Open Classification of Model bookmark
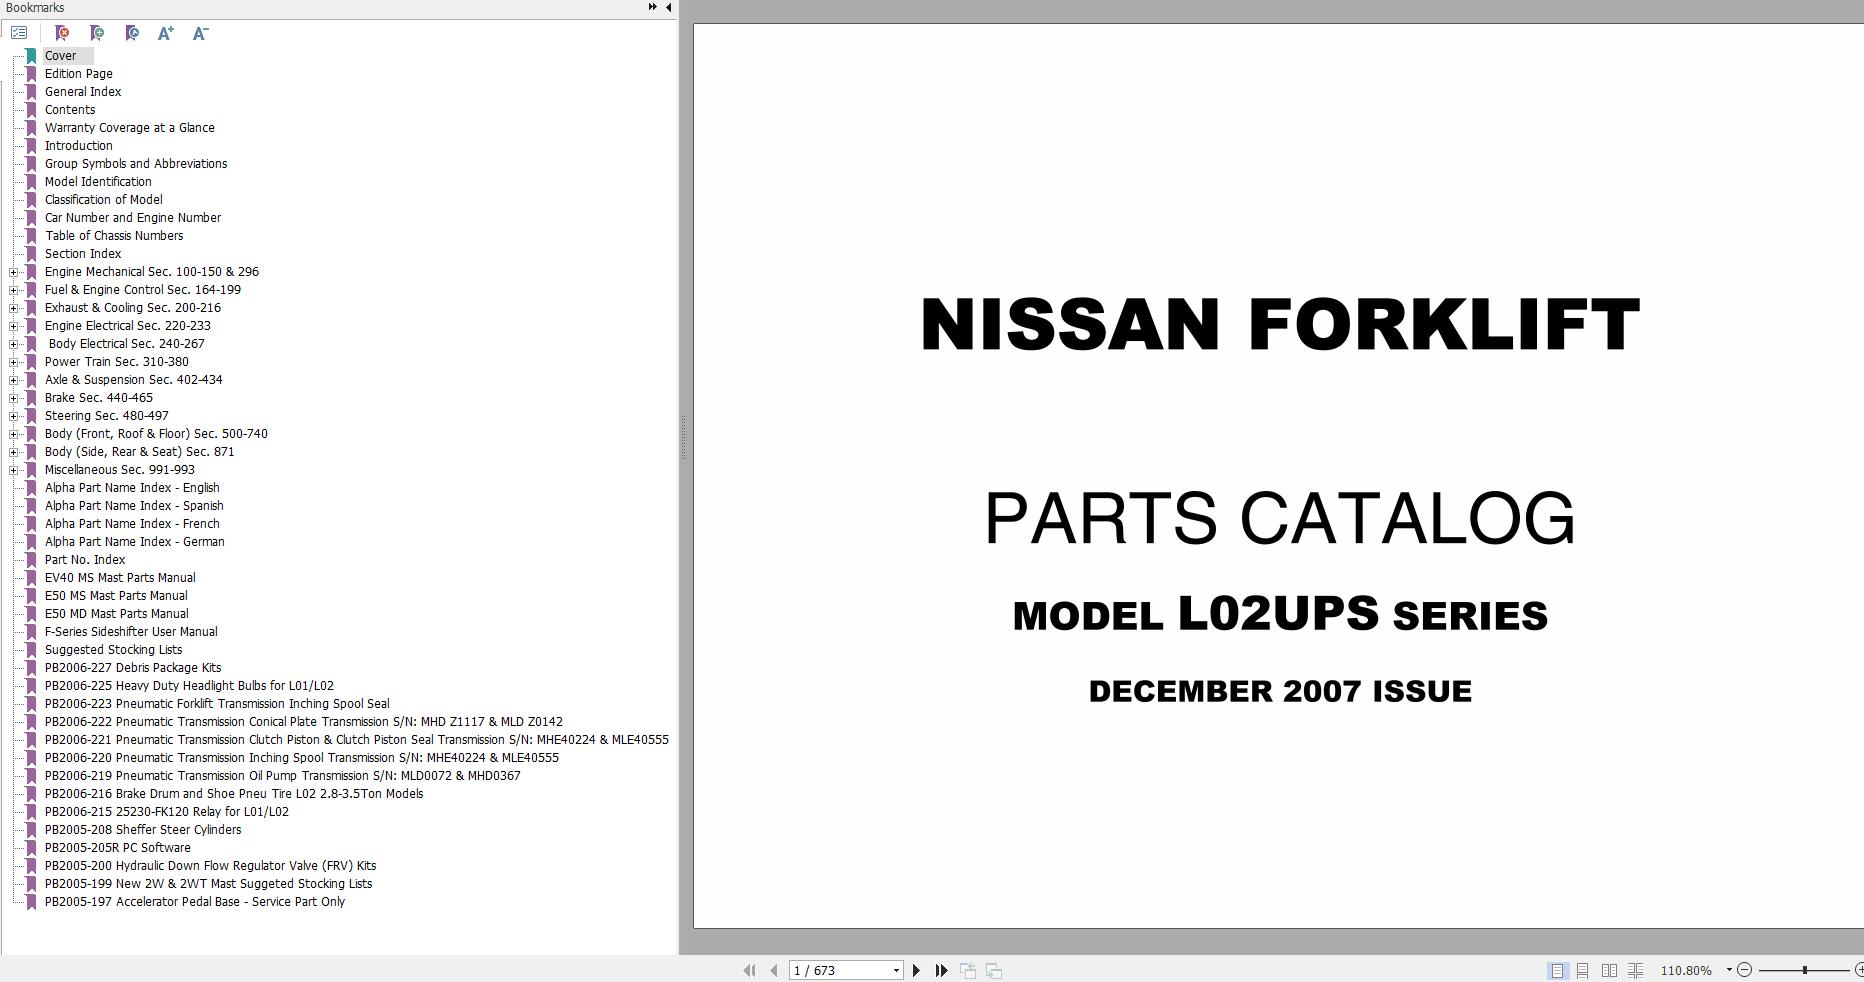This screenshot has height=982, width=1864. 104,200
